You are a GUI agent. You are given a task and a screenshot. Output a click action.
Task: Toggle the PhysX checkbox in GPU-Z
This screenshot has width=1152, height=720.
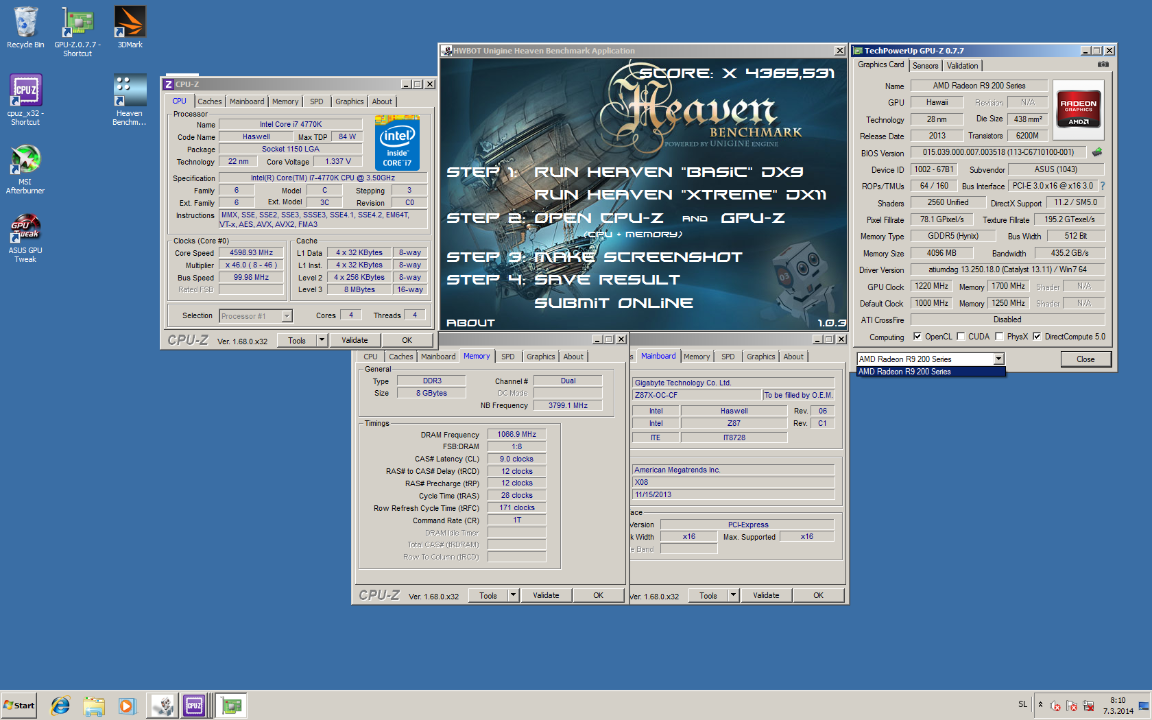coord(999,336)
